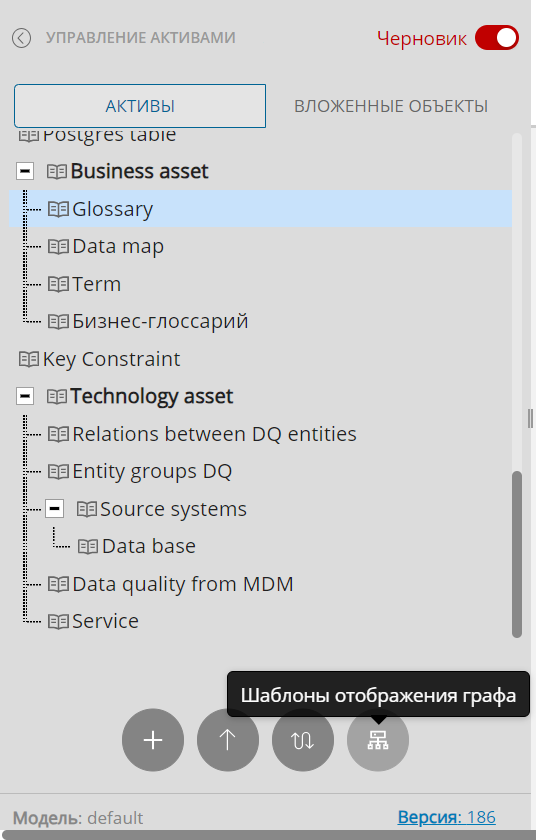Click the book icon beside Service
Image resolution: width=536 pixels, height=840 pixels.
[x=58, y=621]
